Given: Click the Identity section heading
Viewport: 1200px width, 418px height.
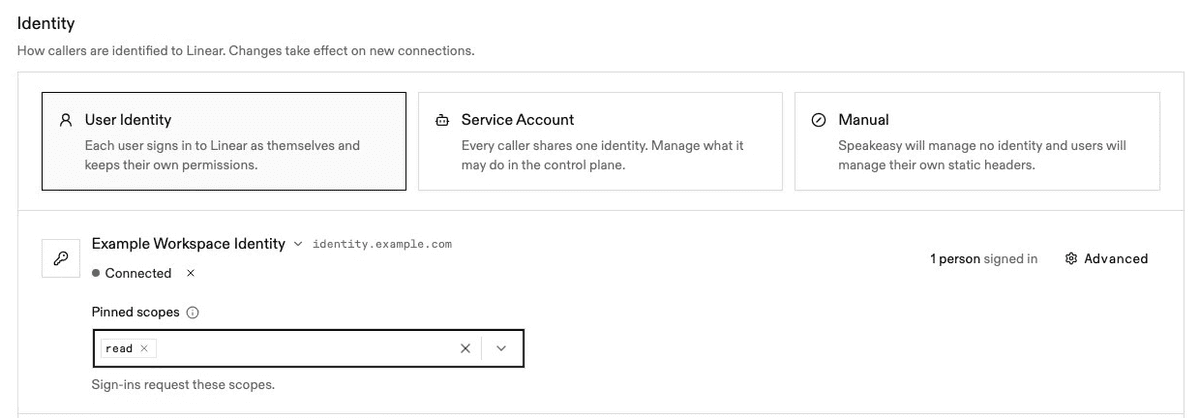Looking at the screenshot, I should 46,23.
